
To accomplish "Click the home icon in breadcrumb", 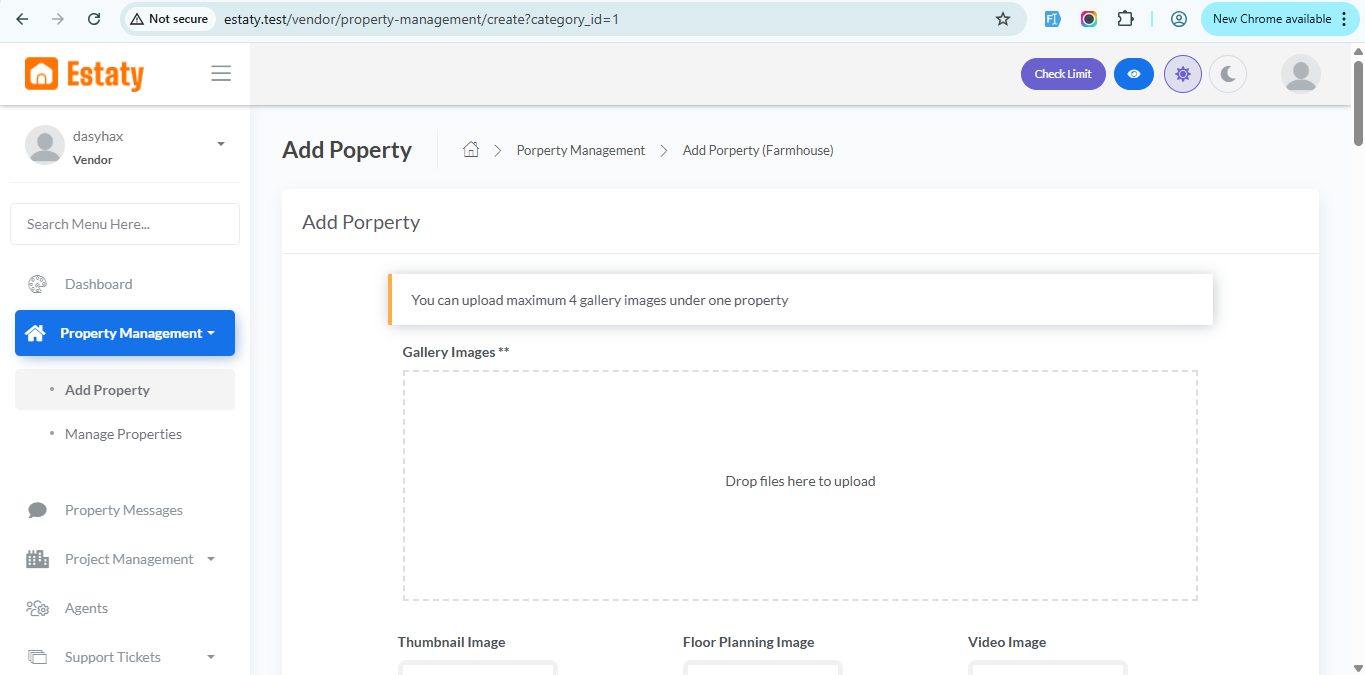I will tap(471, 150).
